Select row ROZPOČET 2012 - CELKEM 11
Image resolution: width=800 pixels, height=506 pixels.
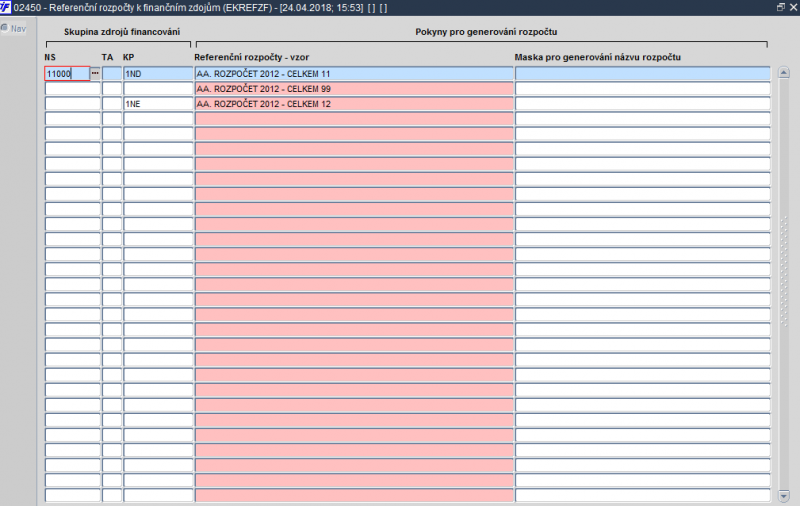[x=354, y=73]
